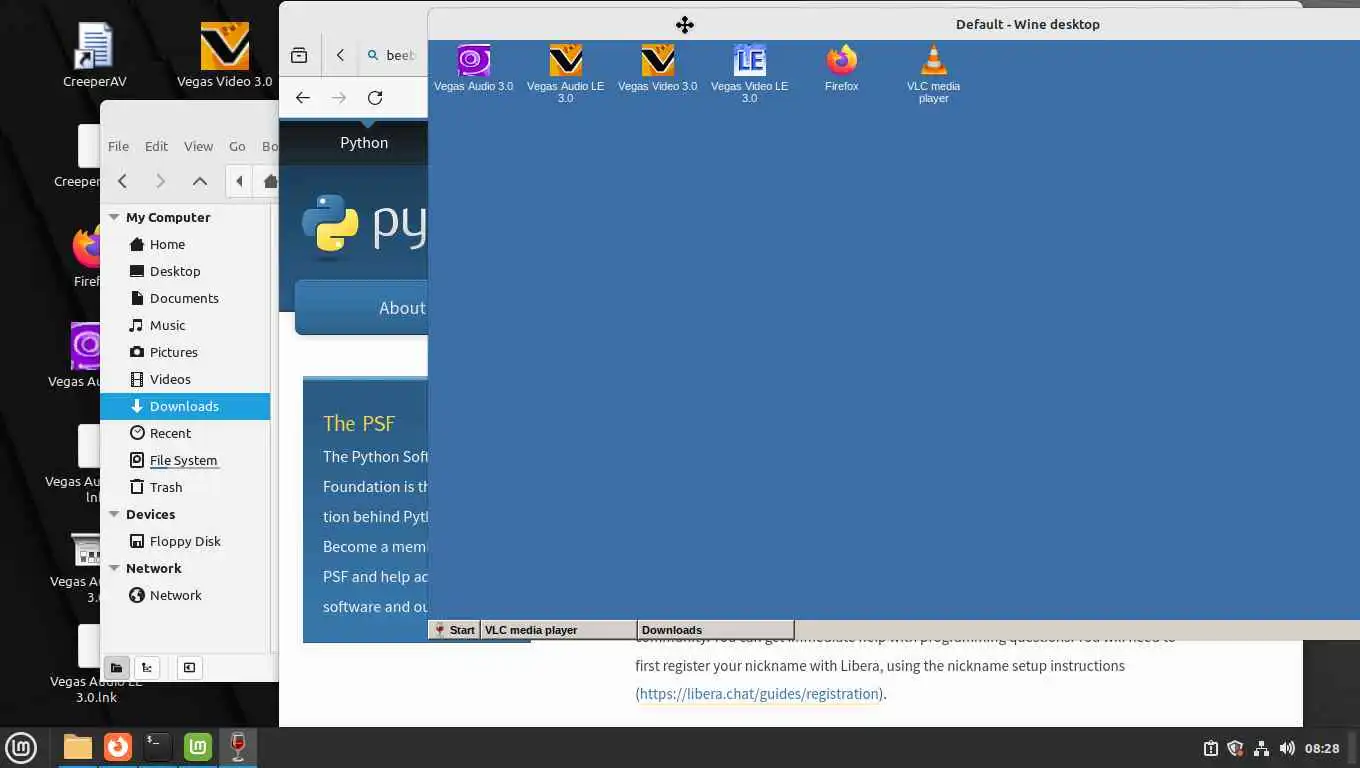Open CreeperAV shortcut on the Linux desktop
The image size is (1360, 768).
(95, 55)
